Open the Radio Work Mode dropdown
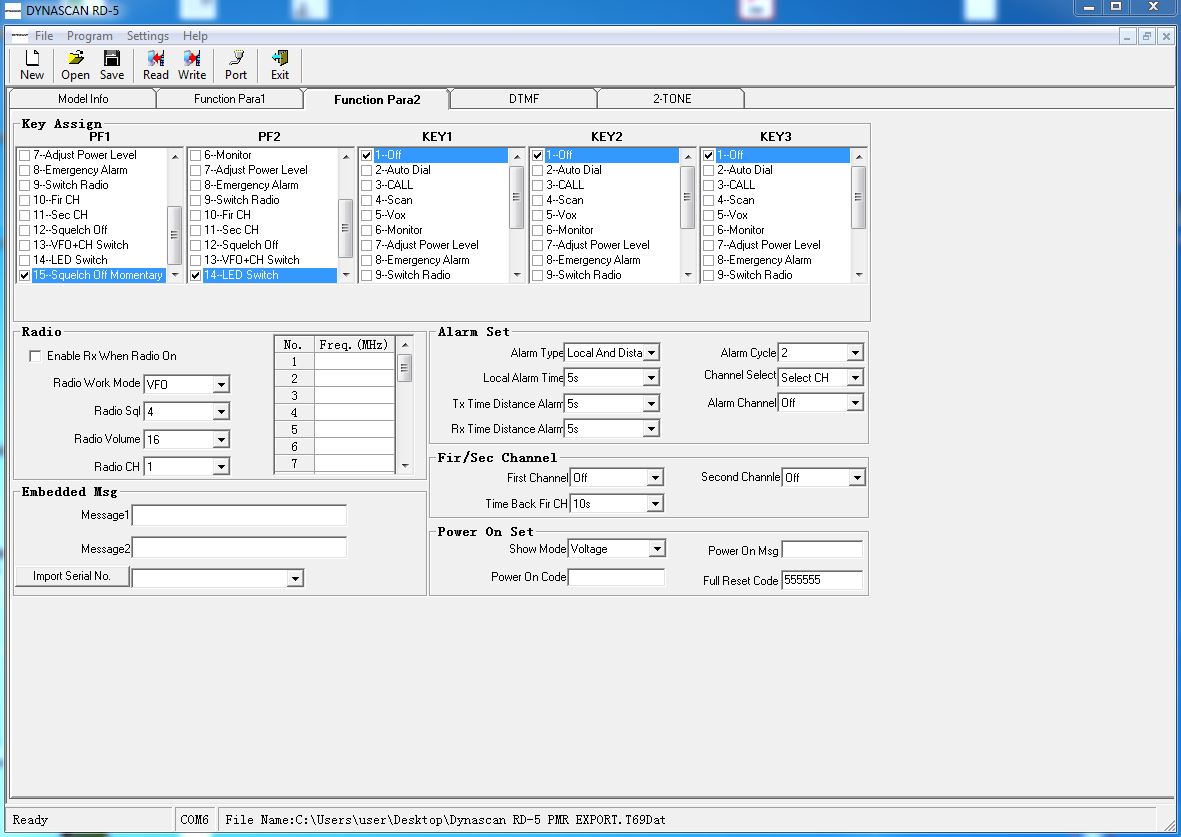Screen dimensions: 1181x837 tap(221, 384)
